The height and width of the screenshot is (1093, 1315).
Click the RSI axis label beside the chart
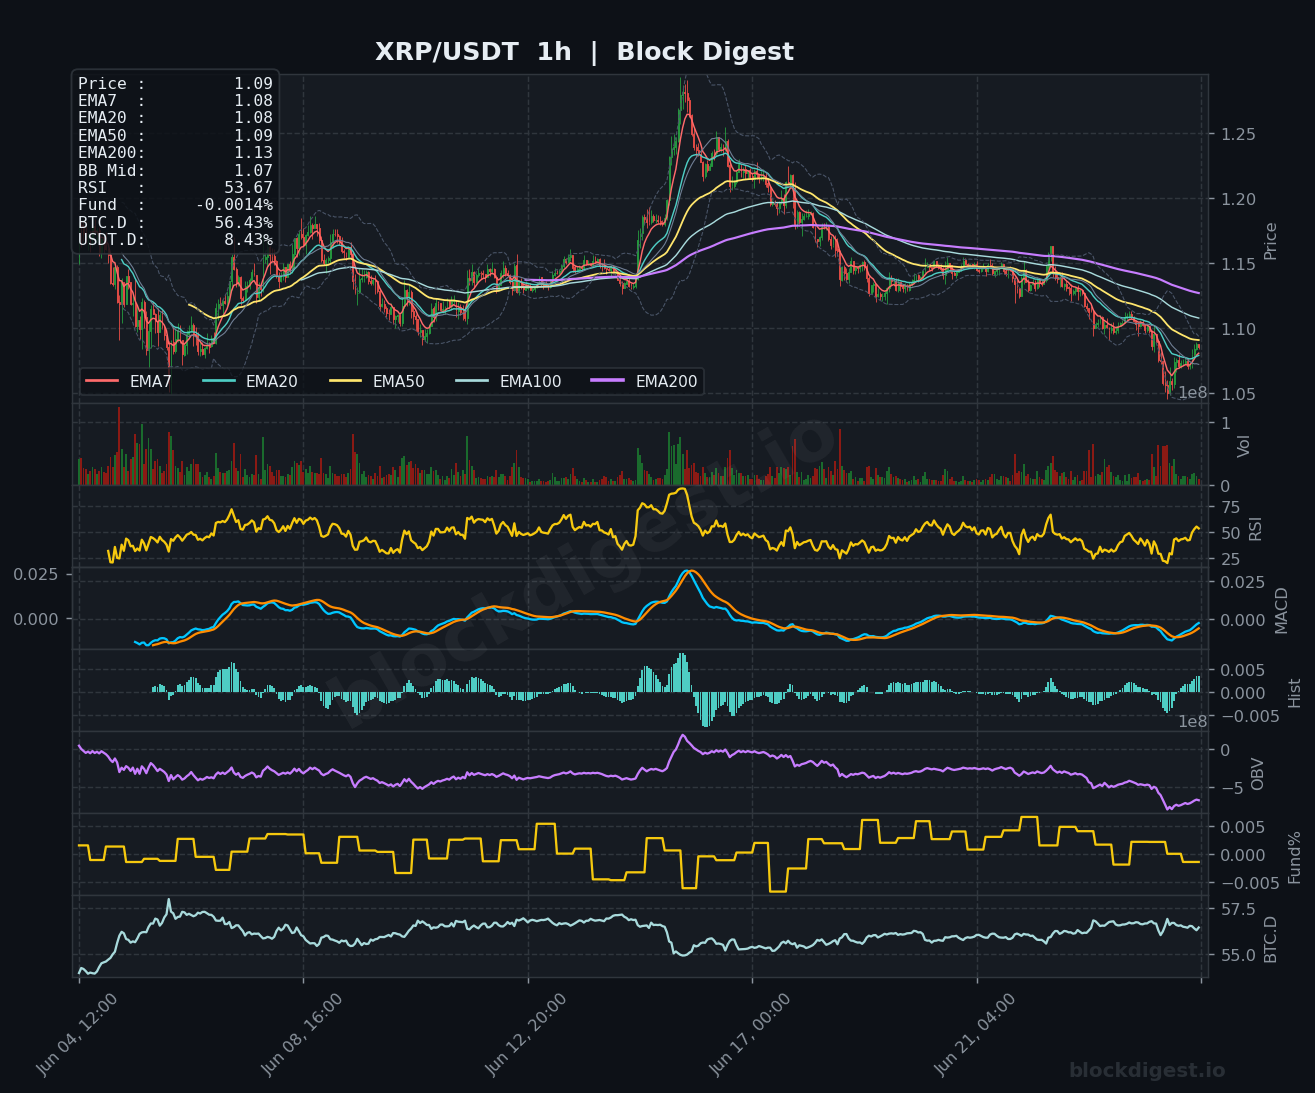click(1255, 529)
